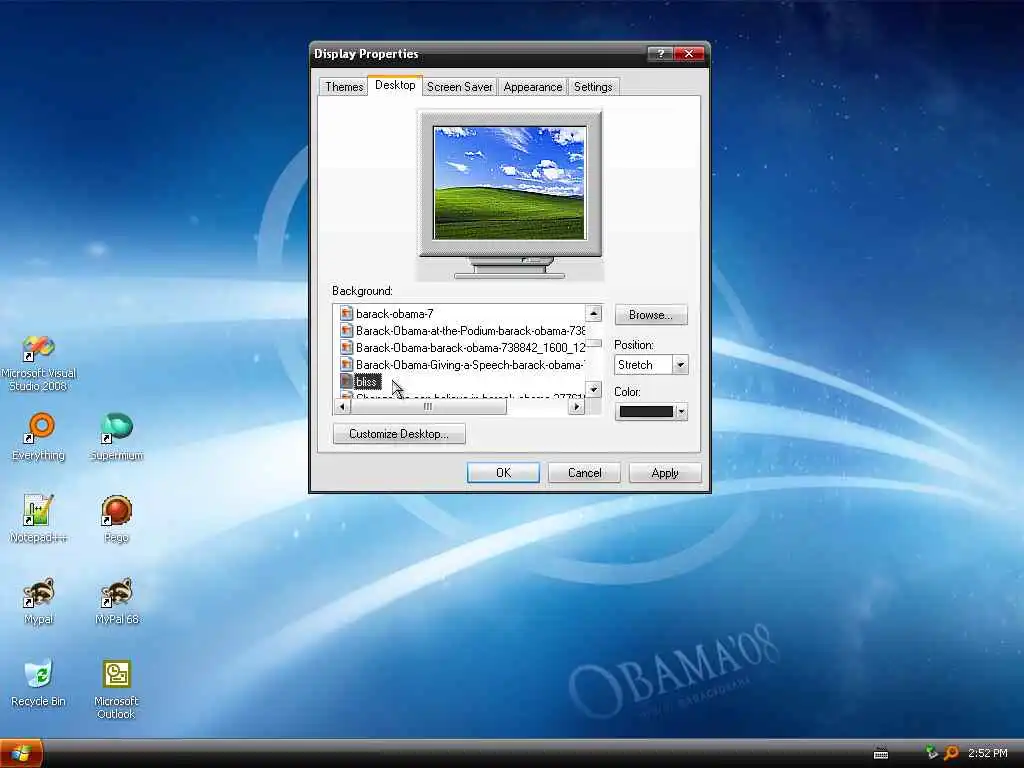Screen dimensions: 1024x768
Task: Open the Appearance tab
Action: tap(532, 87)
